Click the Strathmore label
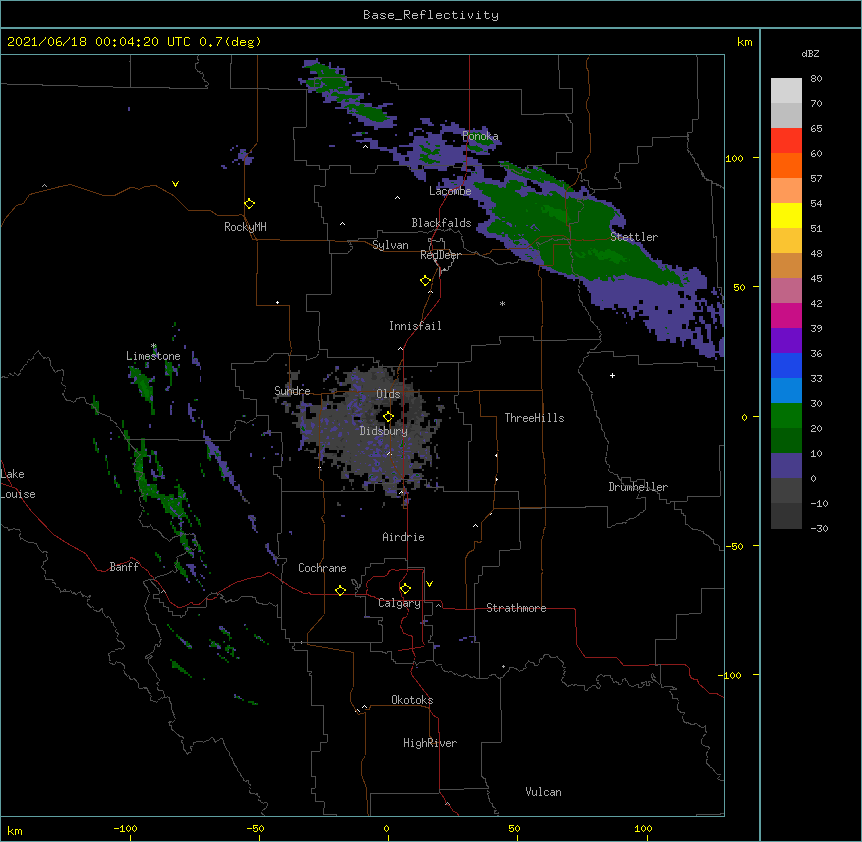This screenshot has height=842, width=862. coord(516,608)
